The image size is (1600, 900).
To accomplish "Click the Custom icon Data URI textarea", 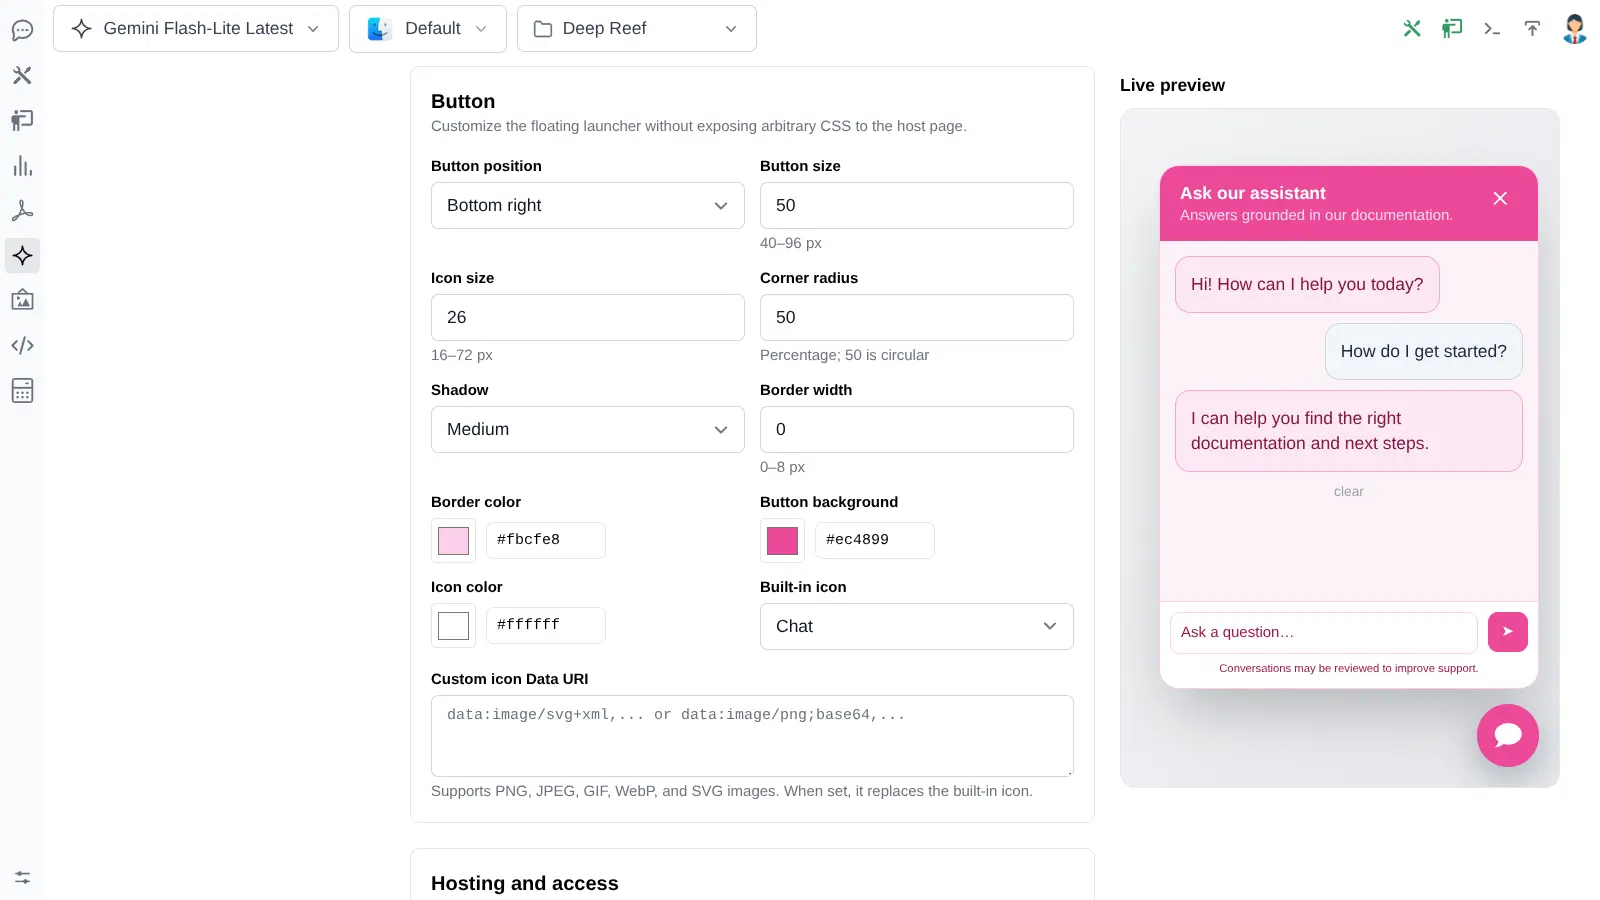I will pos(752,736).
